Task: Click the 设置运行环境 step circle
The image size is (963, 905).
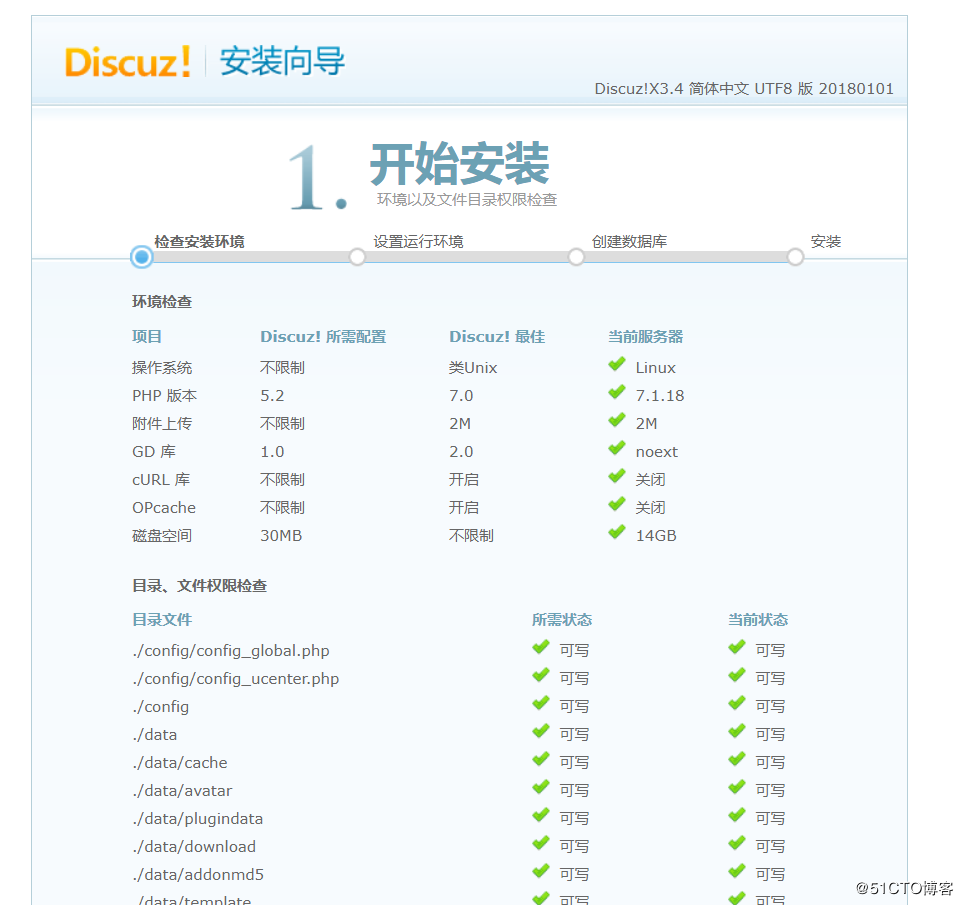Action: (357, 257)
